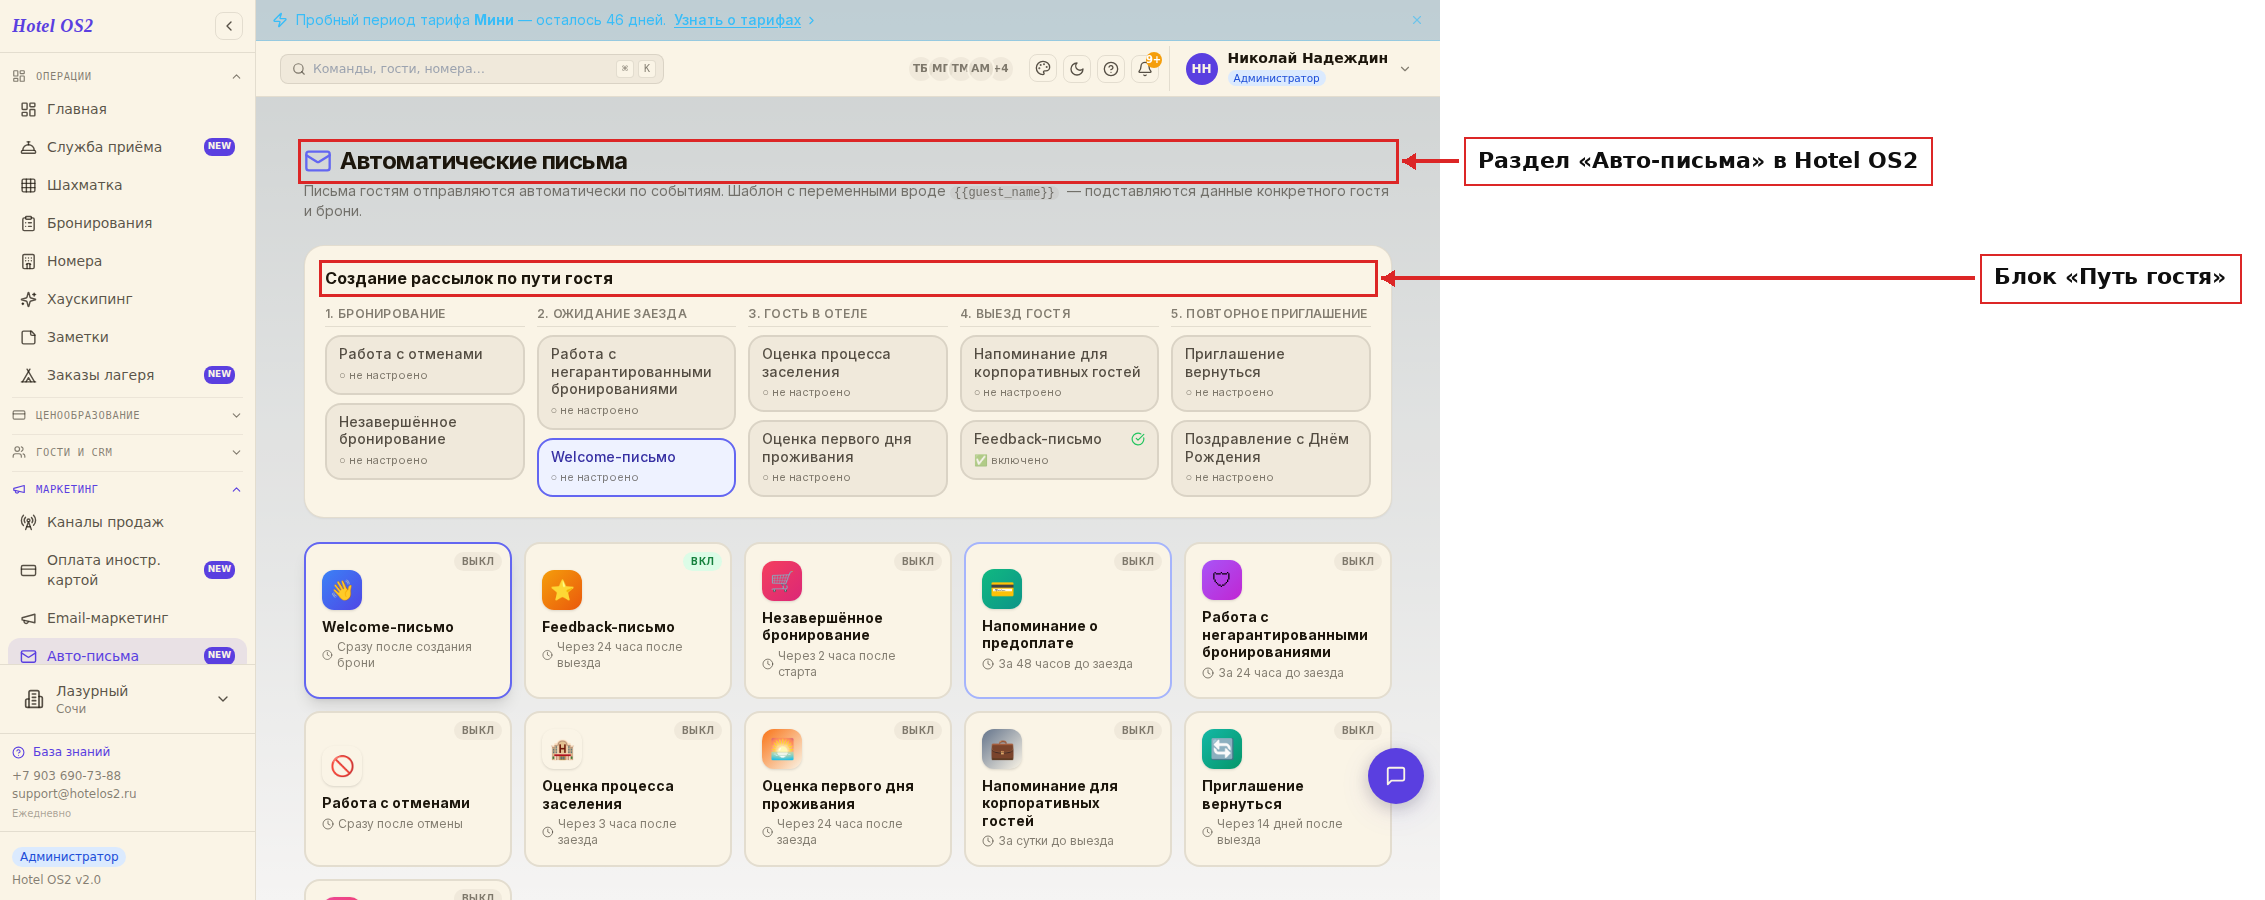Toggle ВКЛ switch on Feedback-письмо card
This screenshot has height=900, width=2265.
702,561
